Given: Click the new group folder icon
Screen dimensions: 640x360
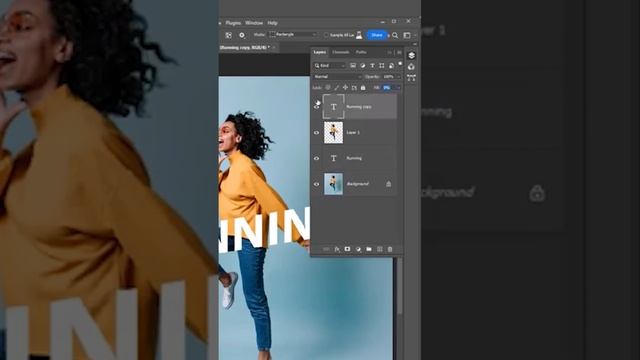Looking at the screenshot, I should click(x=369, y=249).
